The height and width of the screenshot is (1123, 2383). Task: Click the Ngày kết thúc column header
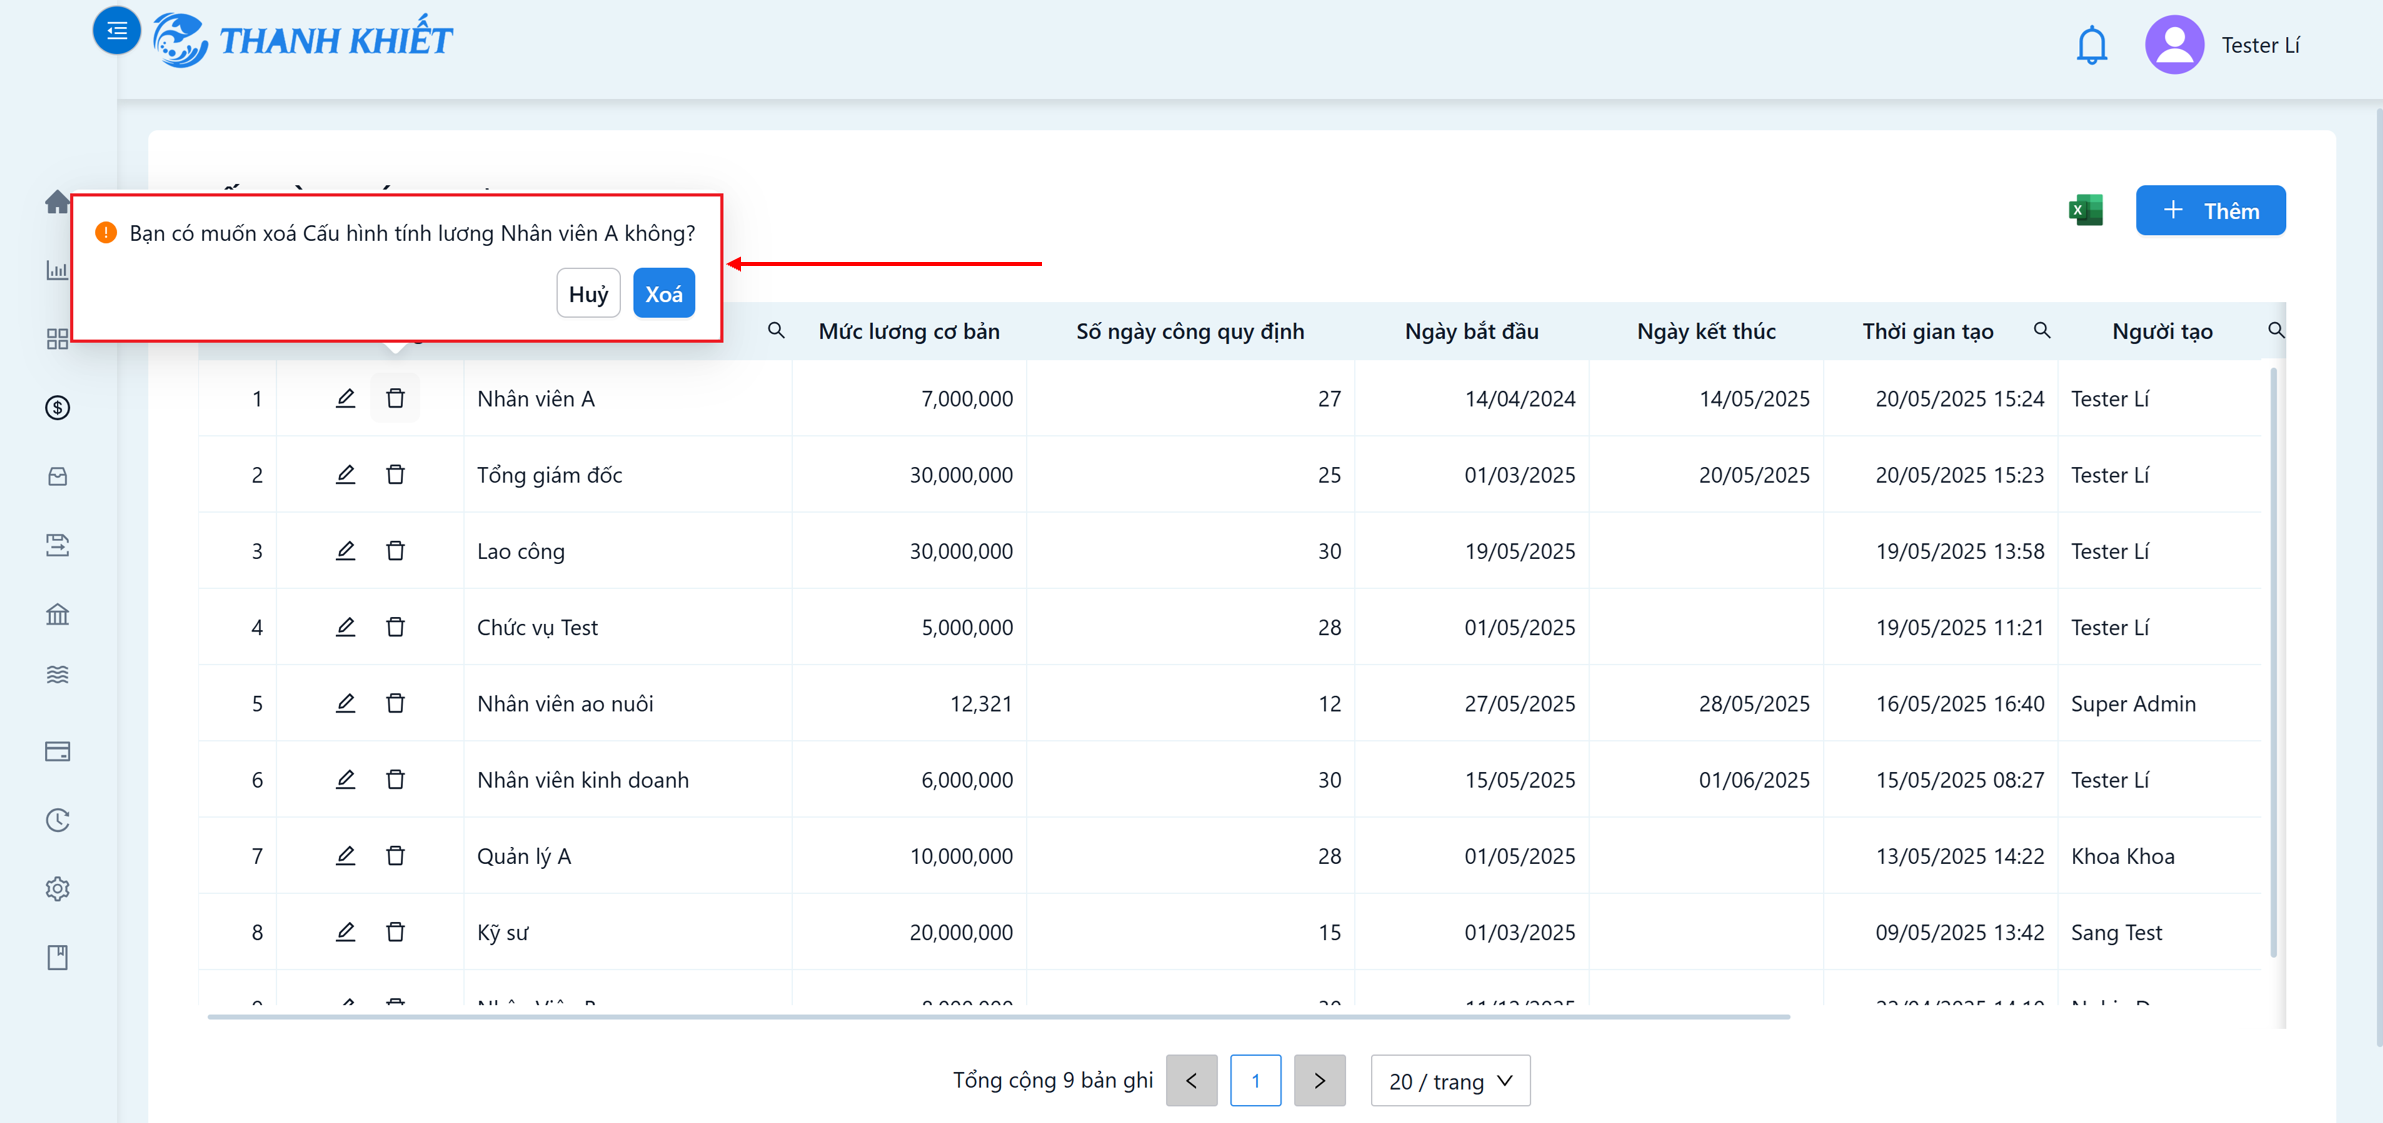tap(1706, 331)
